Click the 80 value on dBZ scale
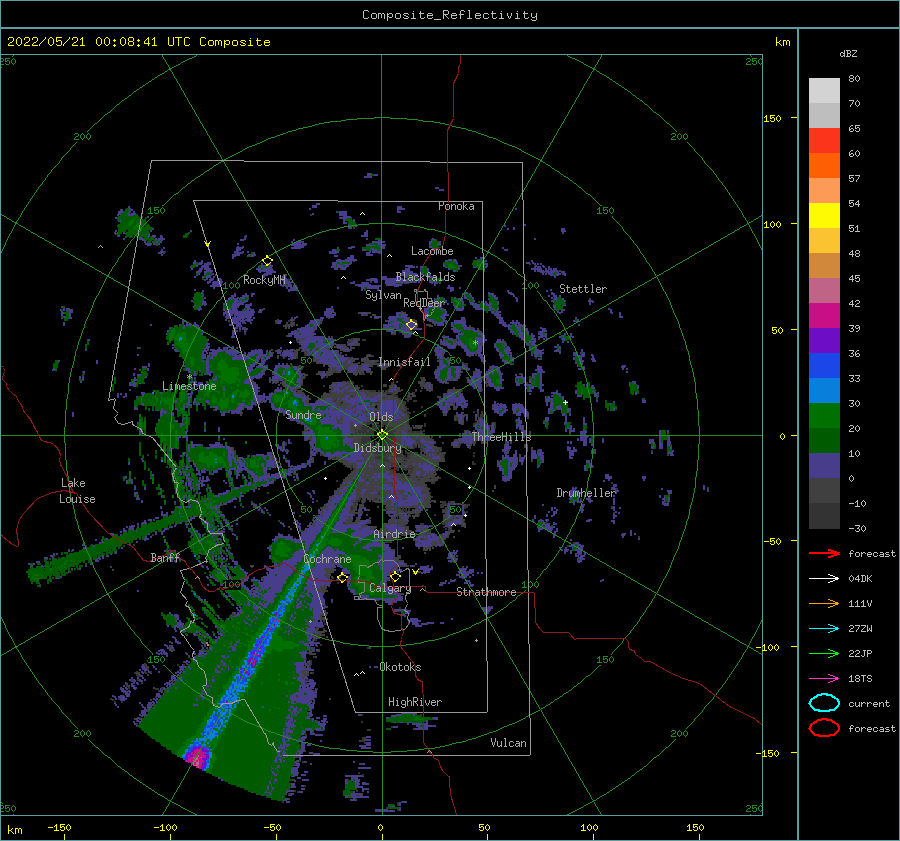Viewport: 900px width, 841px height. coord(854,79)
